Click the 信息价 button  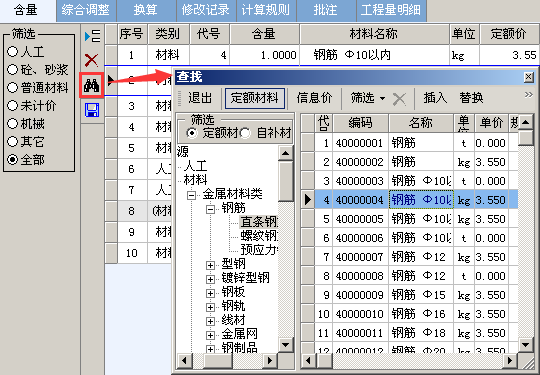tap(314, 98)
